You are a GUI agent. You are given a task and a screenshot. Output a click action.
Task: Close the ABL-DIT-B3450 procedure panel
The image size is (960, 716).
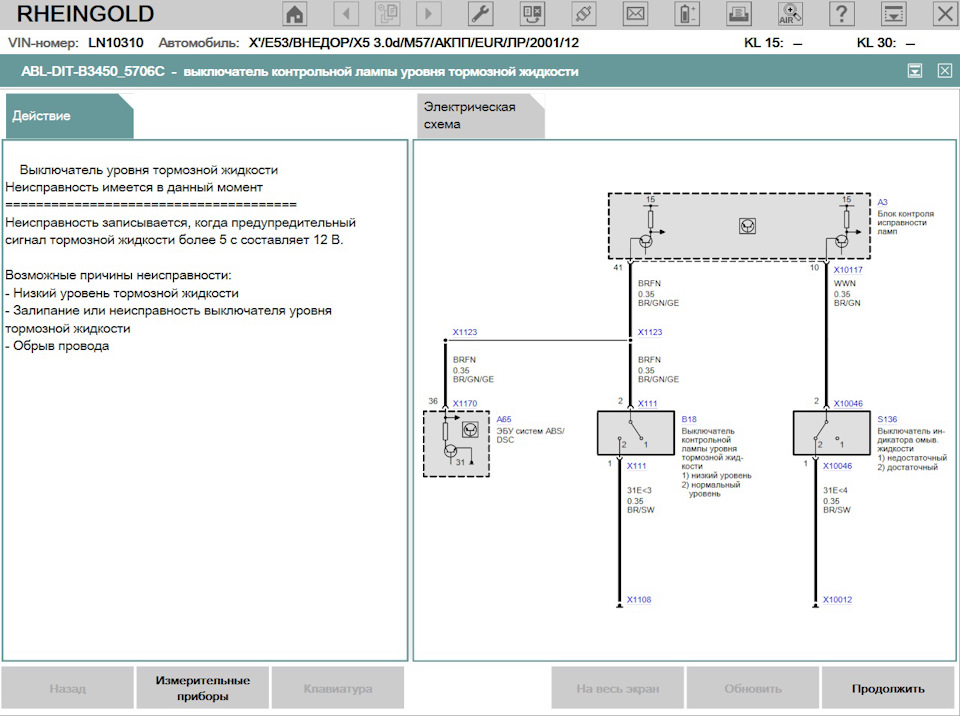click(x=945, y=71)
